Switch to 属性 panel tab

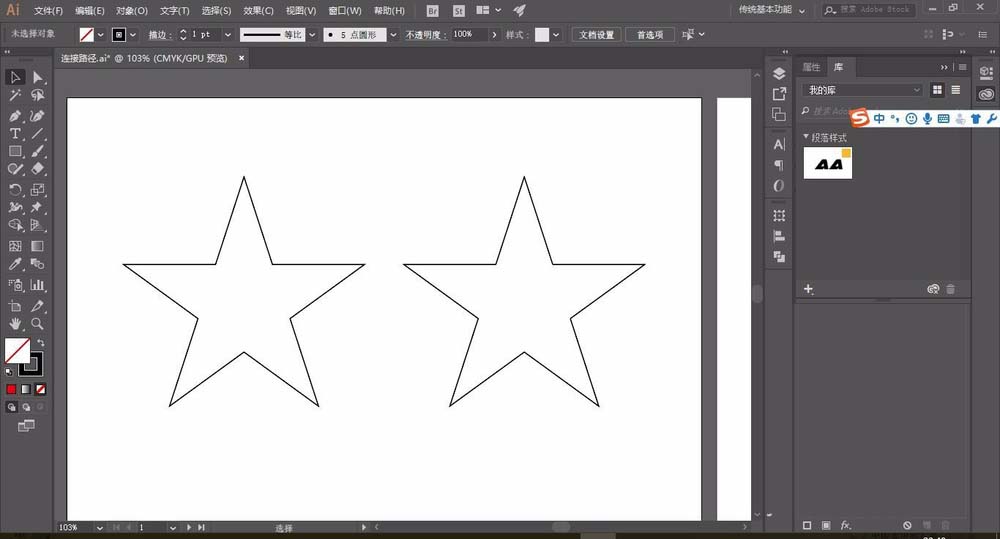click(x=811, y=67)
